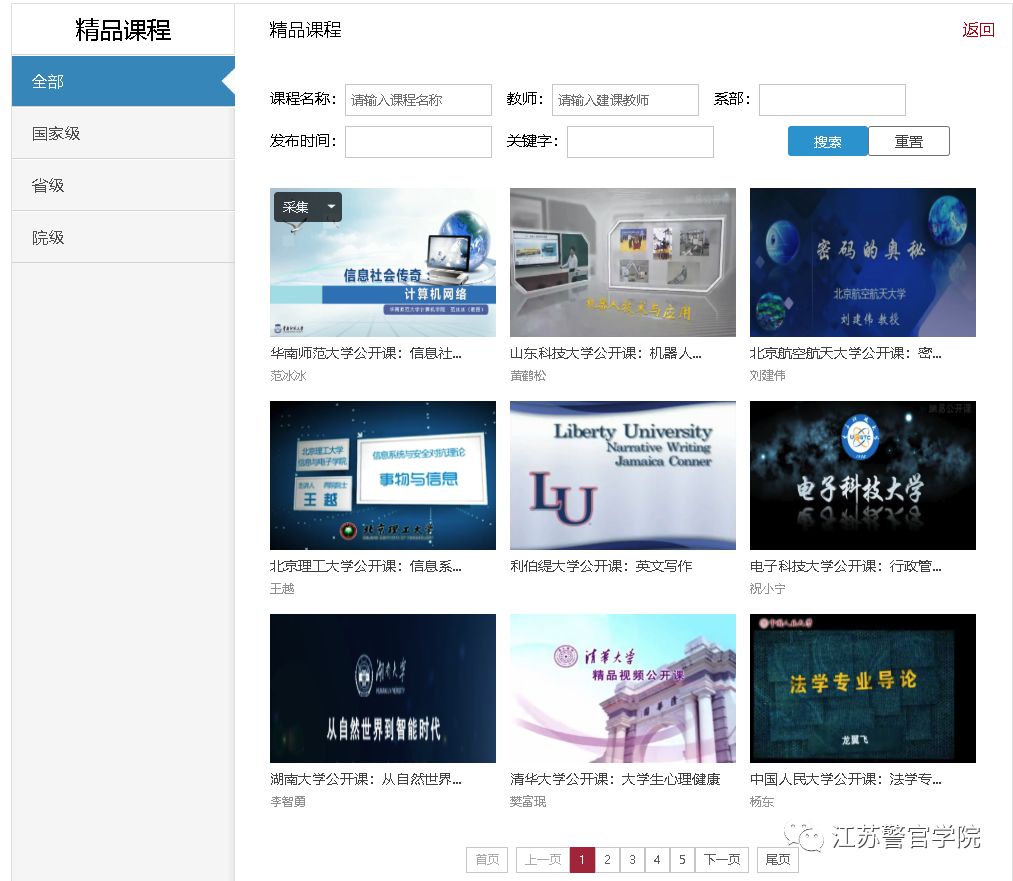Go to 尾页 in pagination
The width and height of the screenshot is (1013, 881).
778,860
